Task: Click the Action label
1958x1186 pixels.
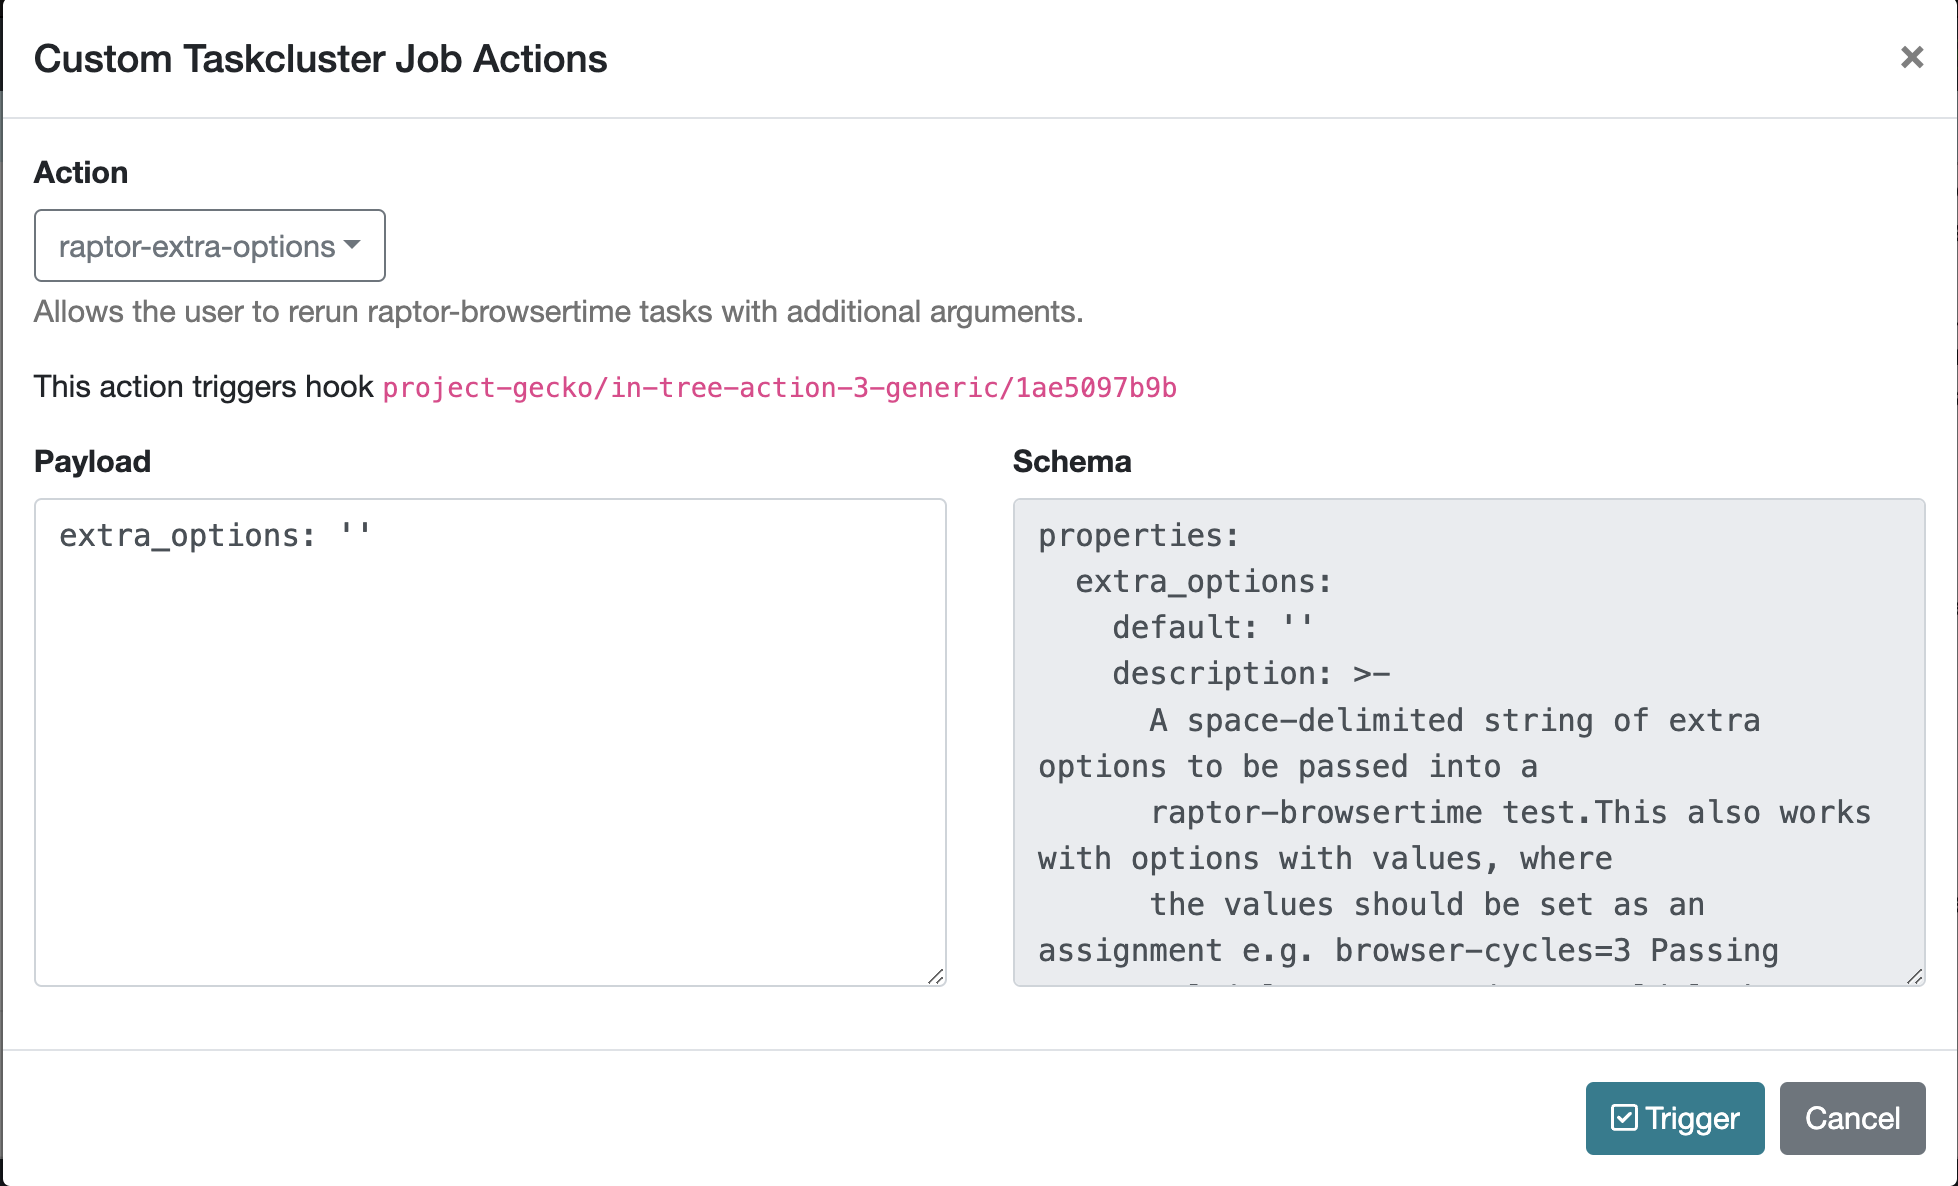Action: (x=81, y=173)
